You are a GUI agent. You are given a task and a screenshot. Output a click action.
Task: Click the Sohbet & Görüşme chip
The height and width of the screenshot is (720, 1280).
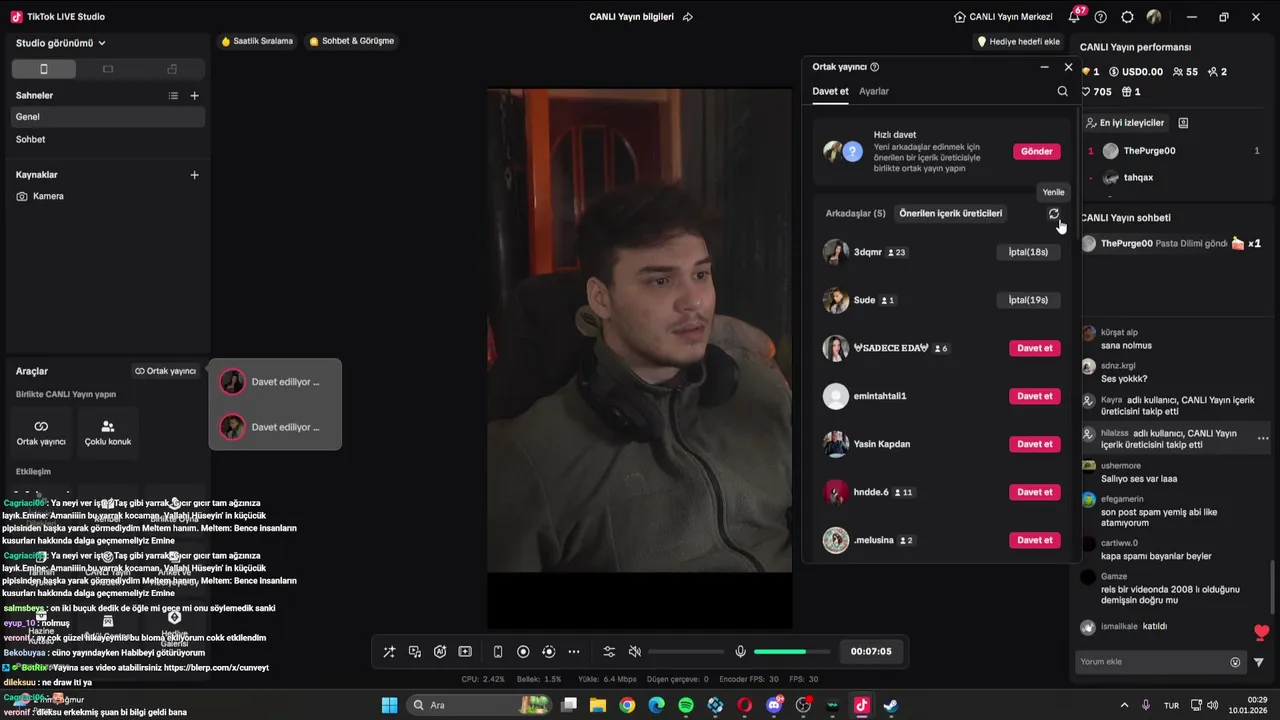click(352, 41)
